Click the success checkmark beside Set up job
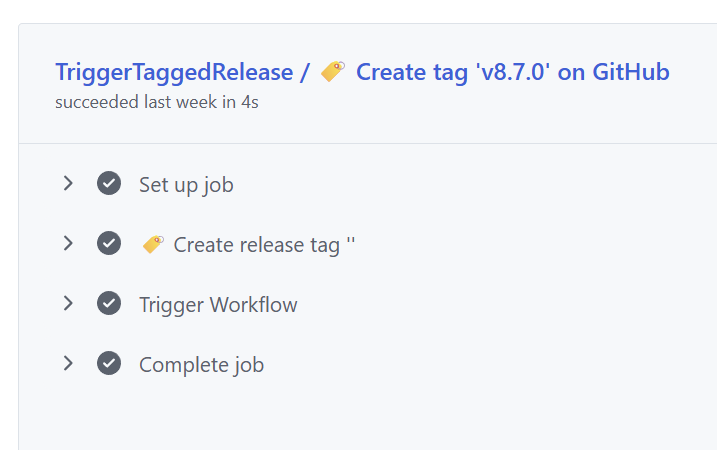The height and width of the screenshot is (450, 717). coord(109,183)
